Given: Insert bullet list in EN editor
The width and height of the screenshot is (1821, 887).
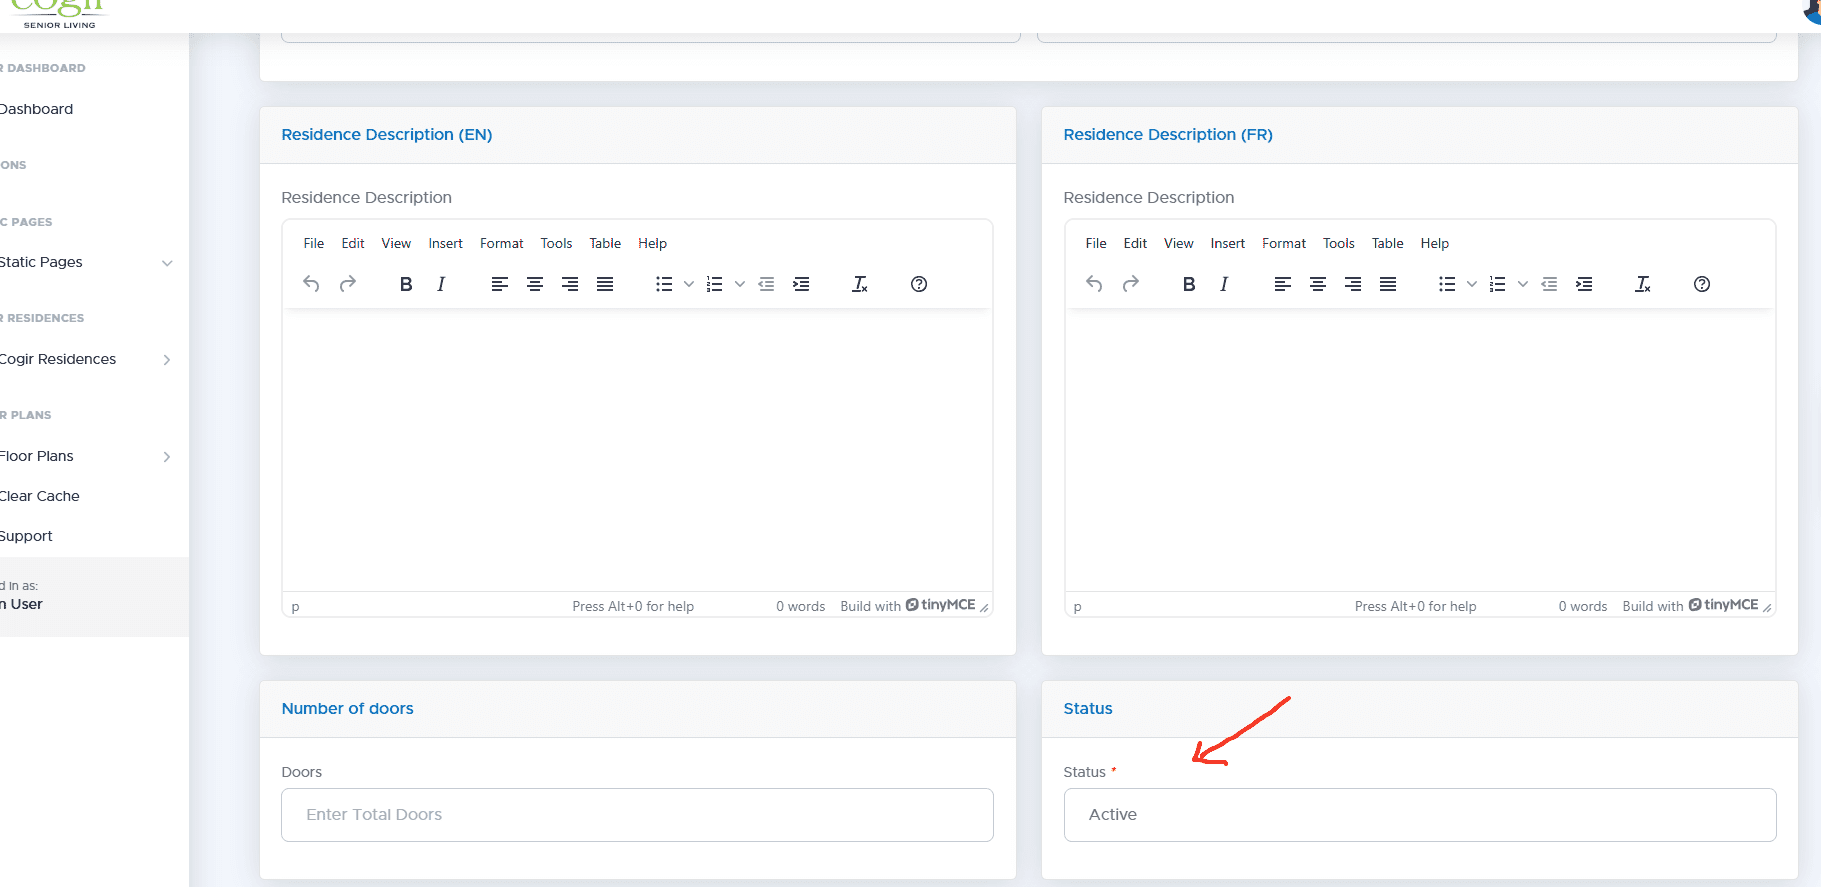Looking at the screenshot, I should point(664,284).
